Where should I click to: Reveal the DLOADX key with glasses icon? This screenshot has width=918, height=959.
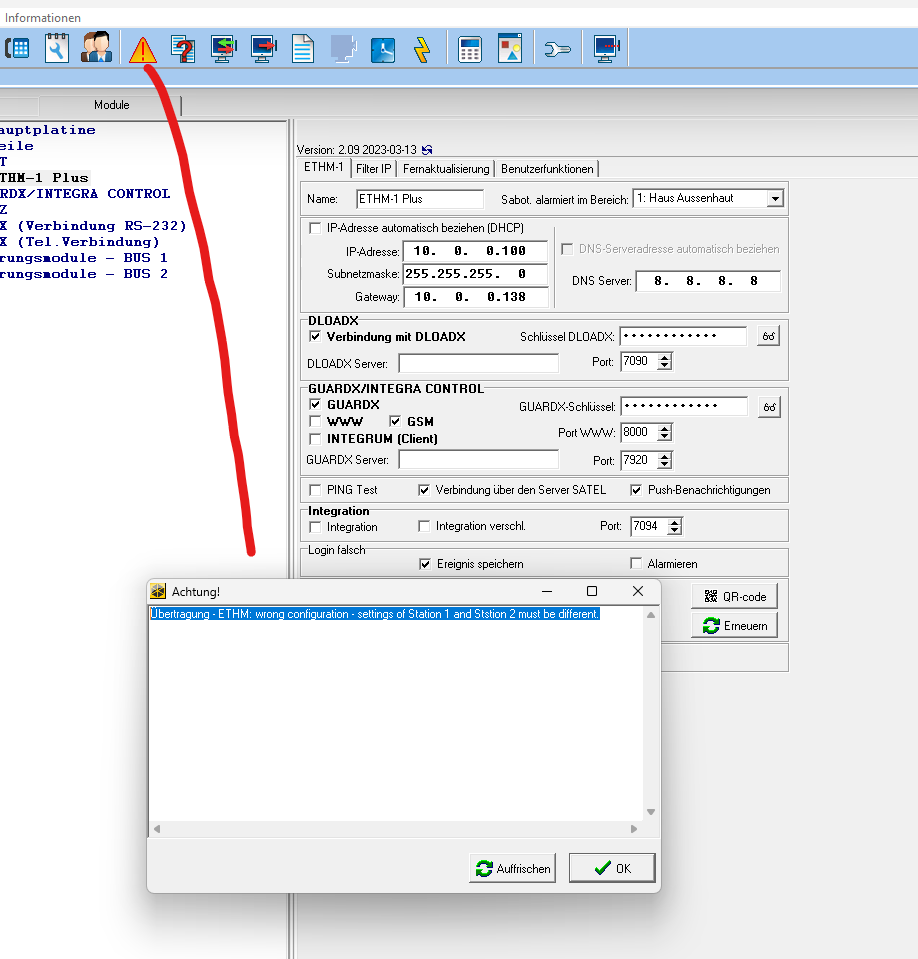tap(768, 337)
